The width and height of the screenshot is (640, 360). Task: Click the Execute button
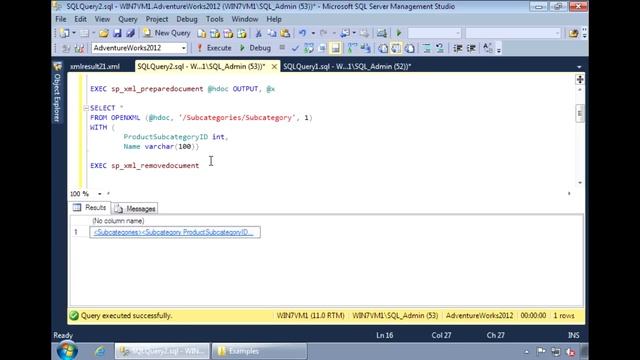point(214,48)
